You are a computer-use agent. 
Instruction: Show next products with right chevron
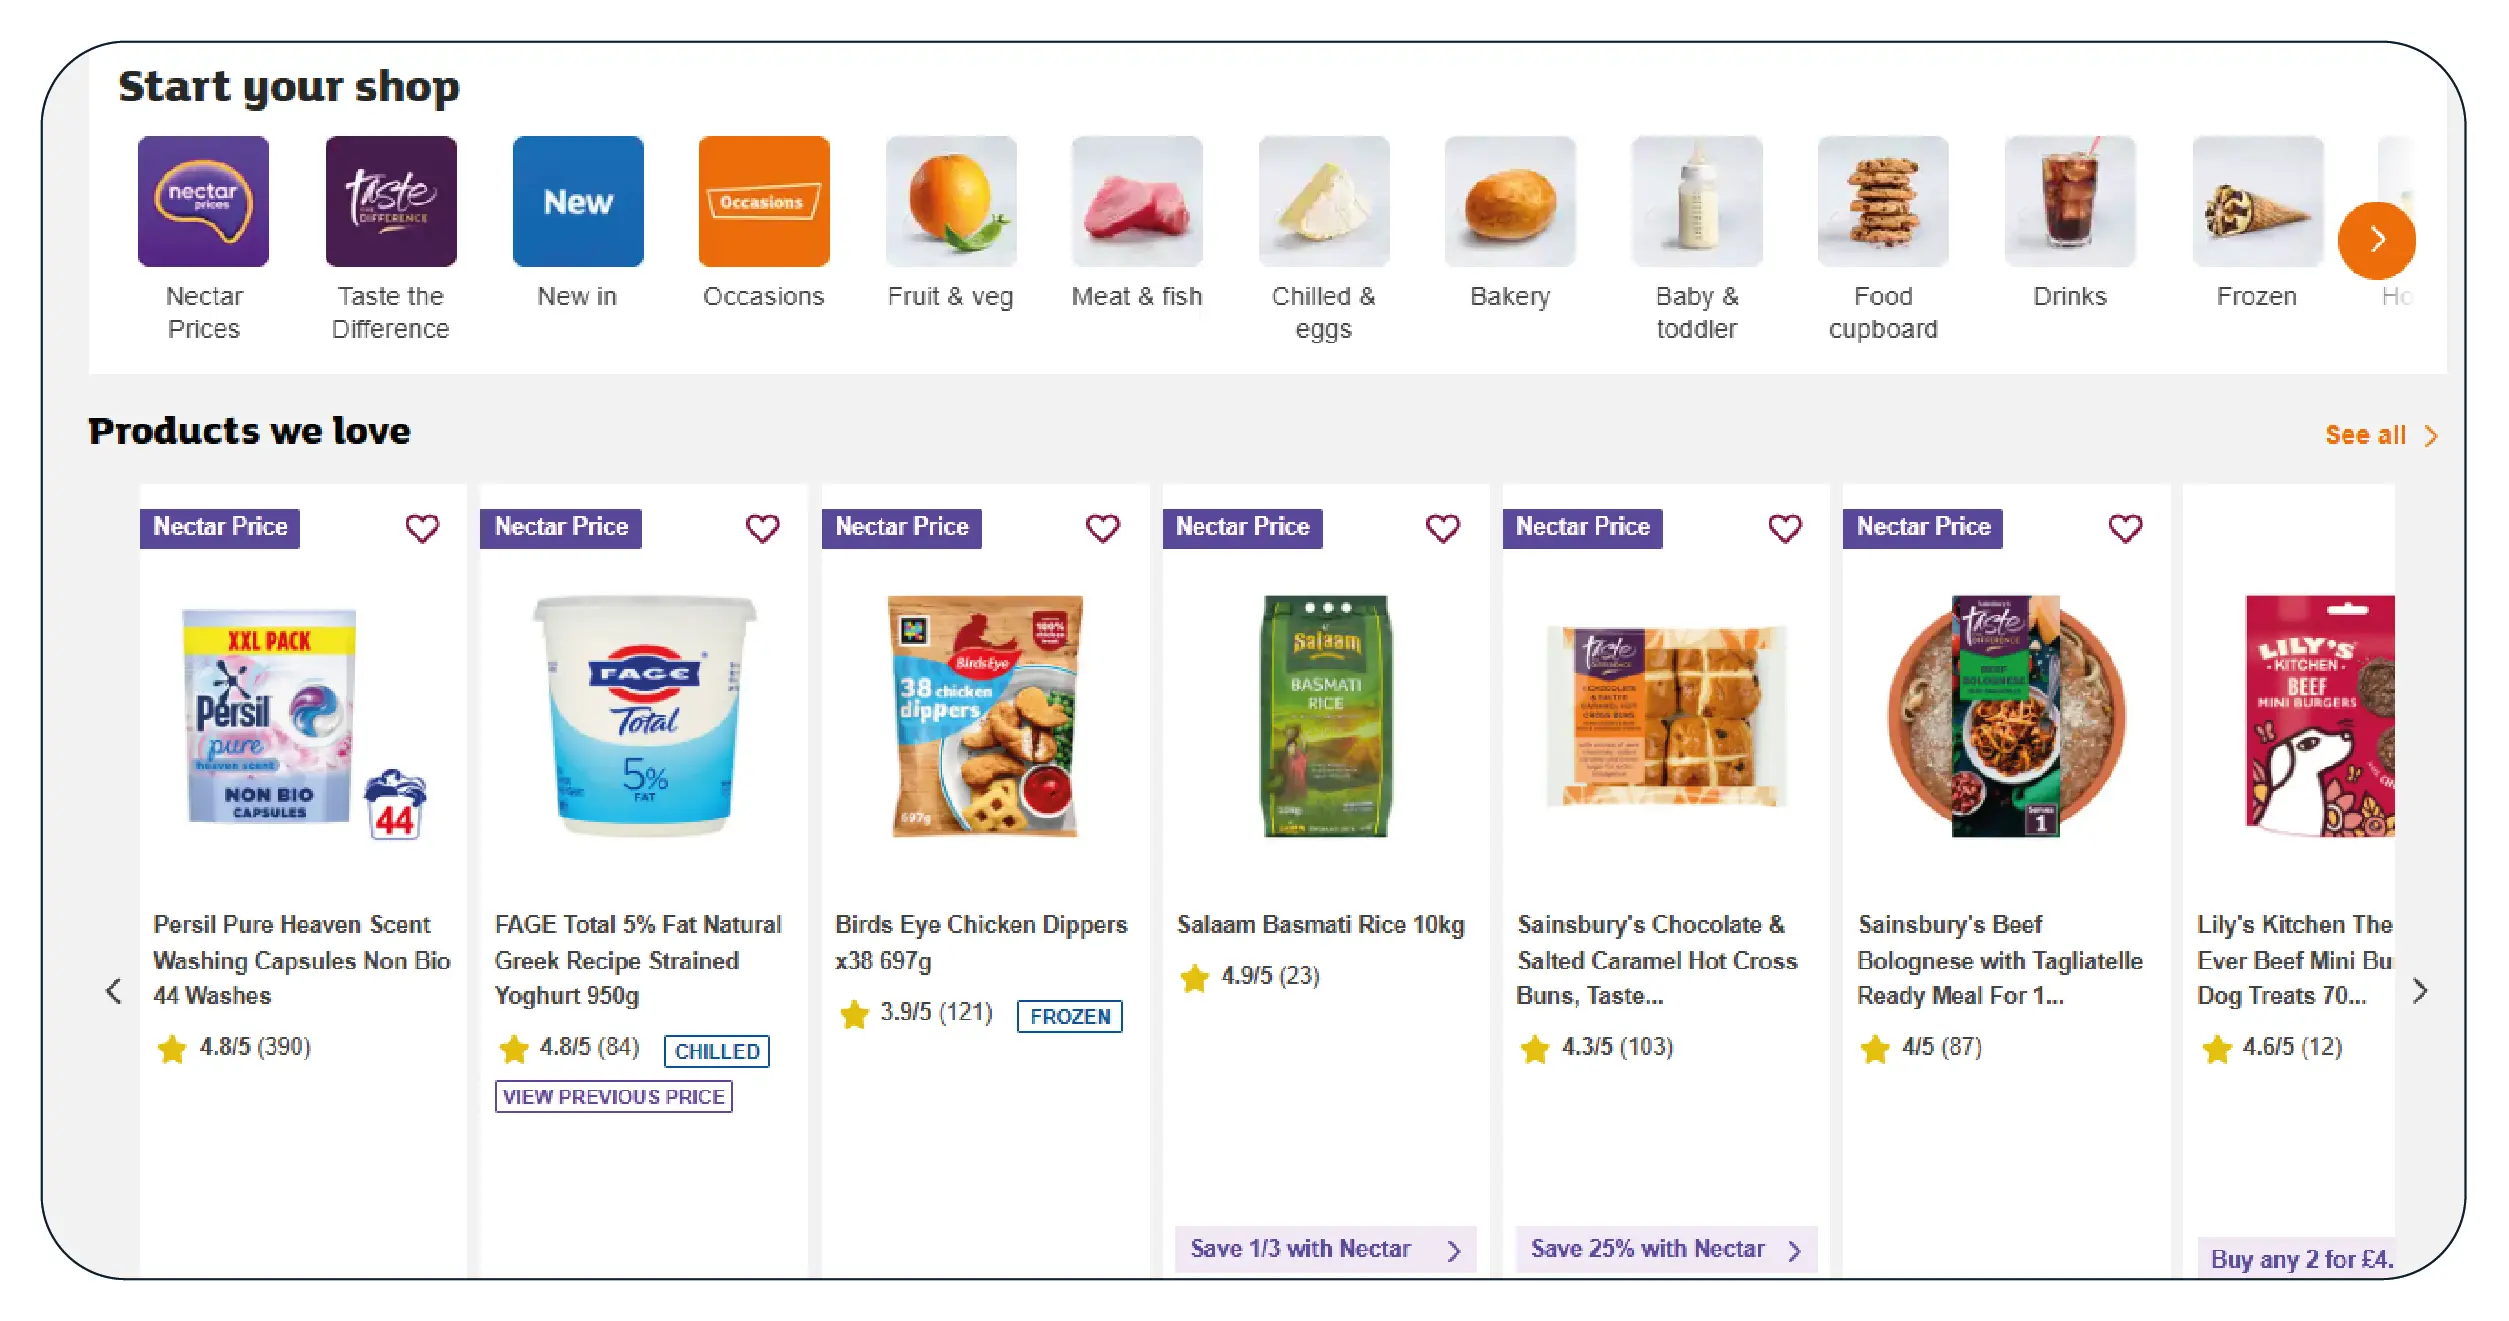coord(2420,991)
